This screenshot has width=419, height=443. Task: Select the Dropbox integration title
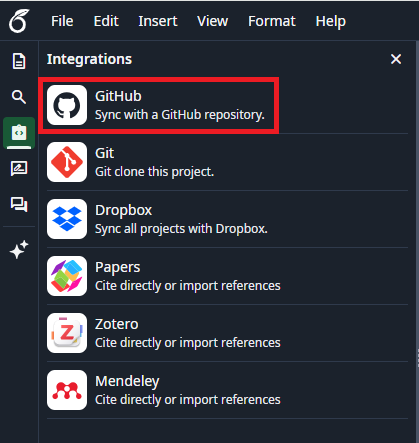pyautogui.click(x=124, y=210)
